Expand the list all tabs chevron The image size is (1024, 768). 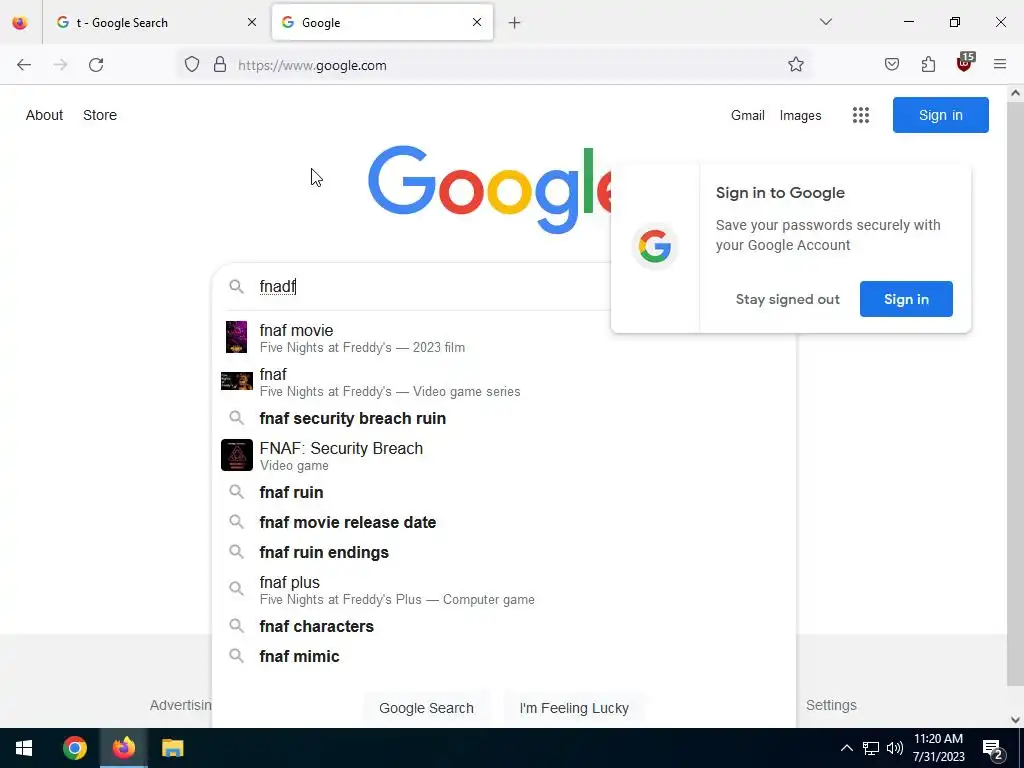point(825,22)
